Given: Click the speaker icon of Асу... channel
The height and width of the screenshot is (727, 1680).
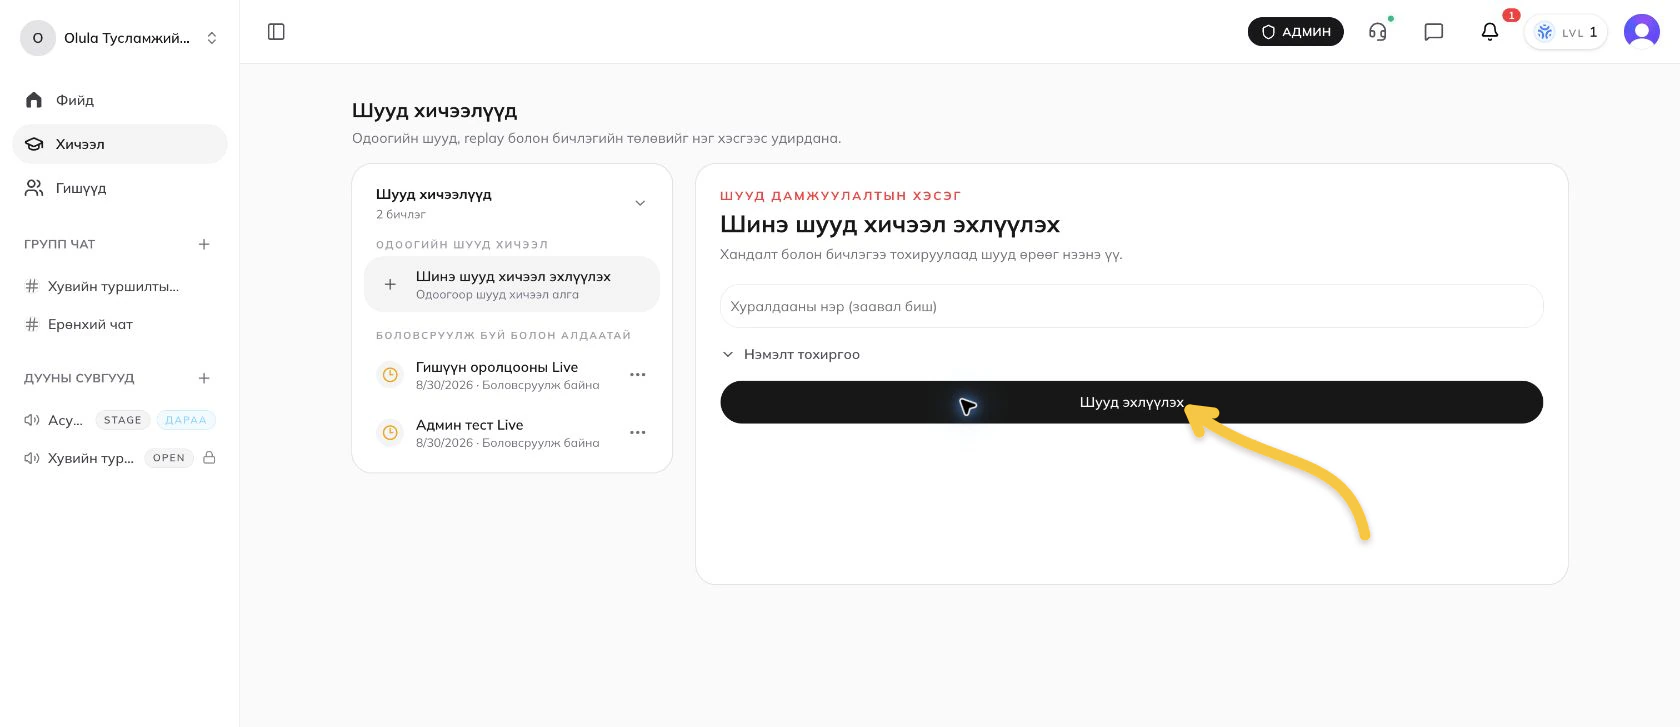Looking at the screenshot, I should click(32, 420).
